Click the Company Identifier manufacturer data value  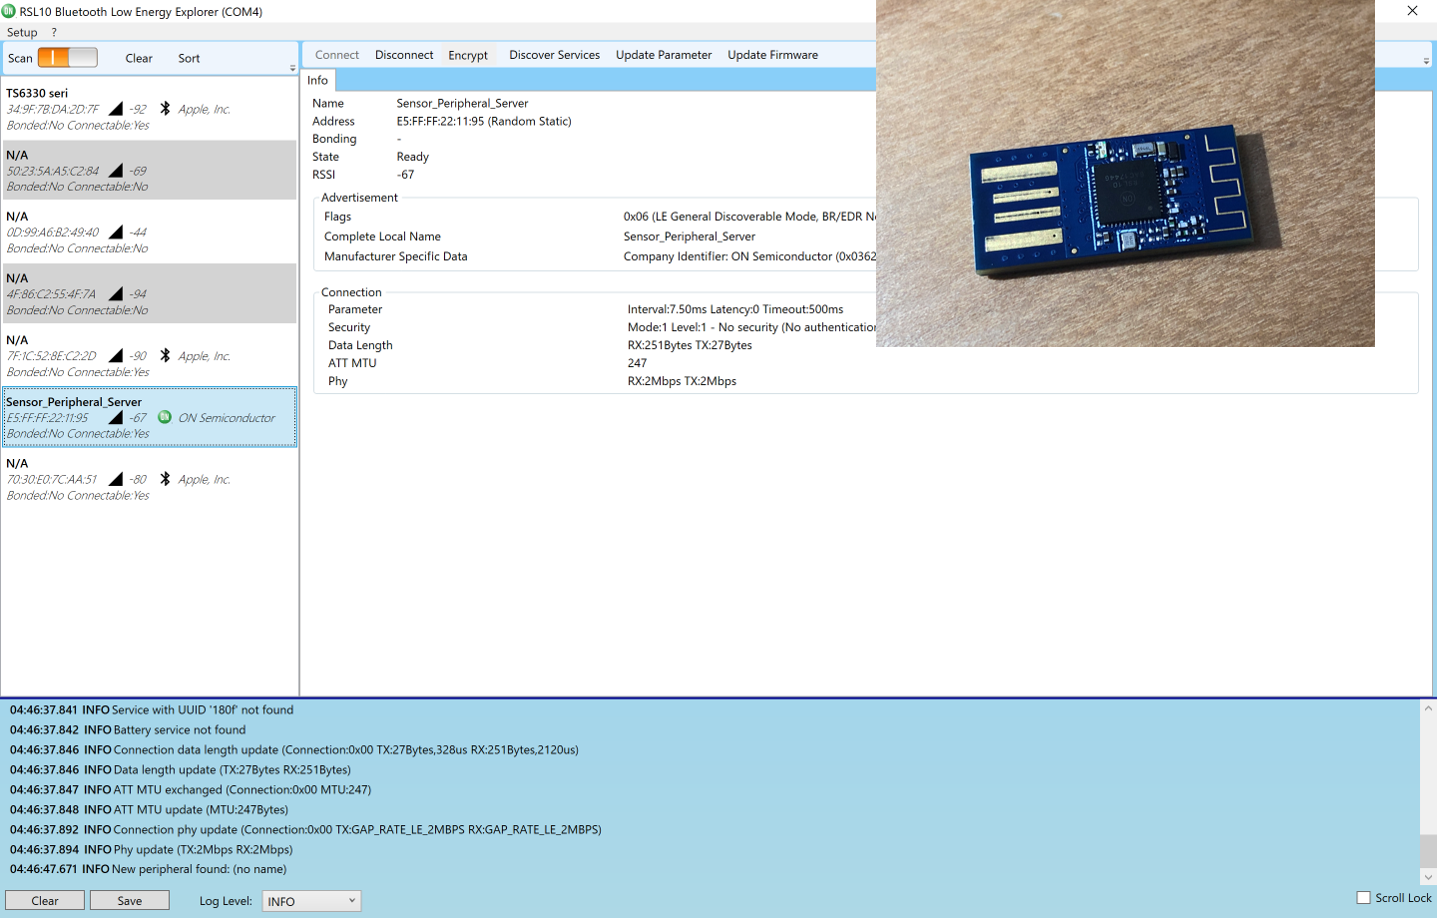pyautogui.click(x=749, y=257)
